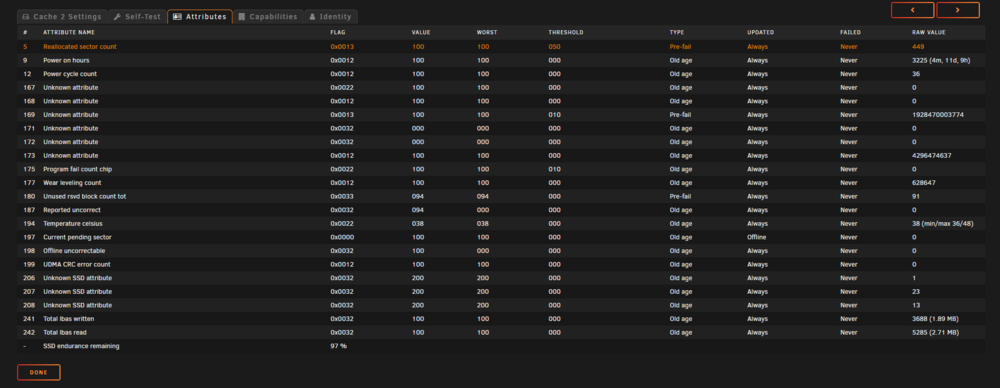Select the Attributes tab
The image size is (1000, 388).
tap(200, 17)
